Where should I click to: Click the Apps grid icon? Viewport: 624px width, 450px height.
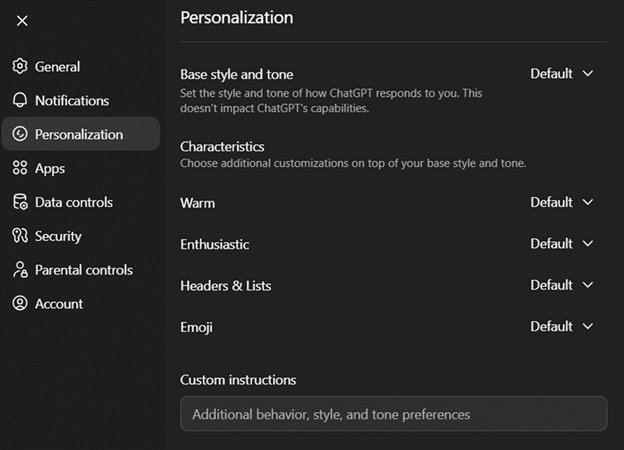click(20, 168)
